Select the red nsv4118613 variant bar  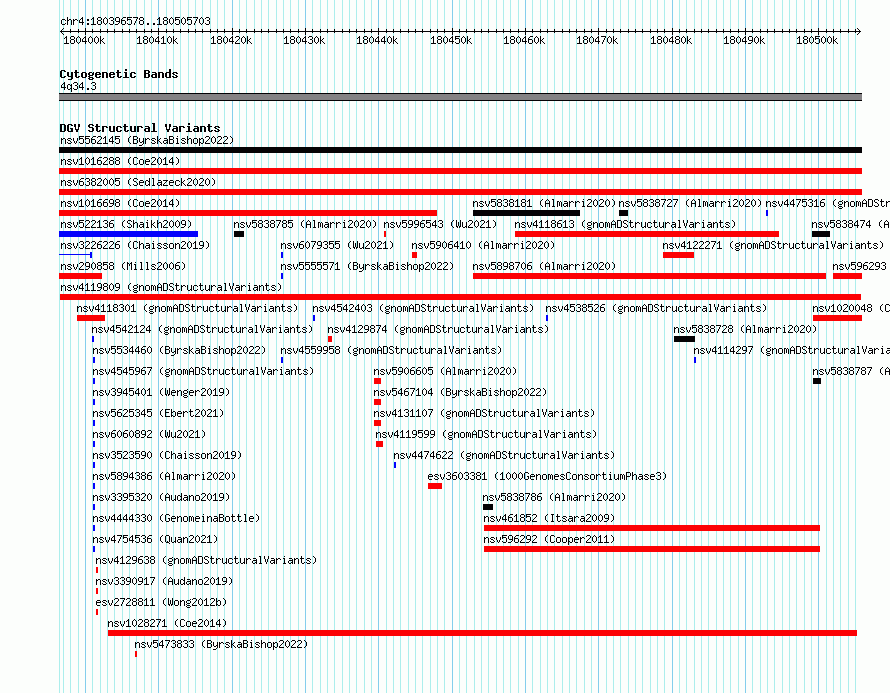tap(647, 234)
